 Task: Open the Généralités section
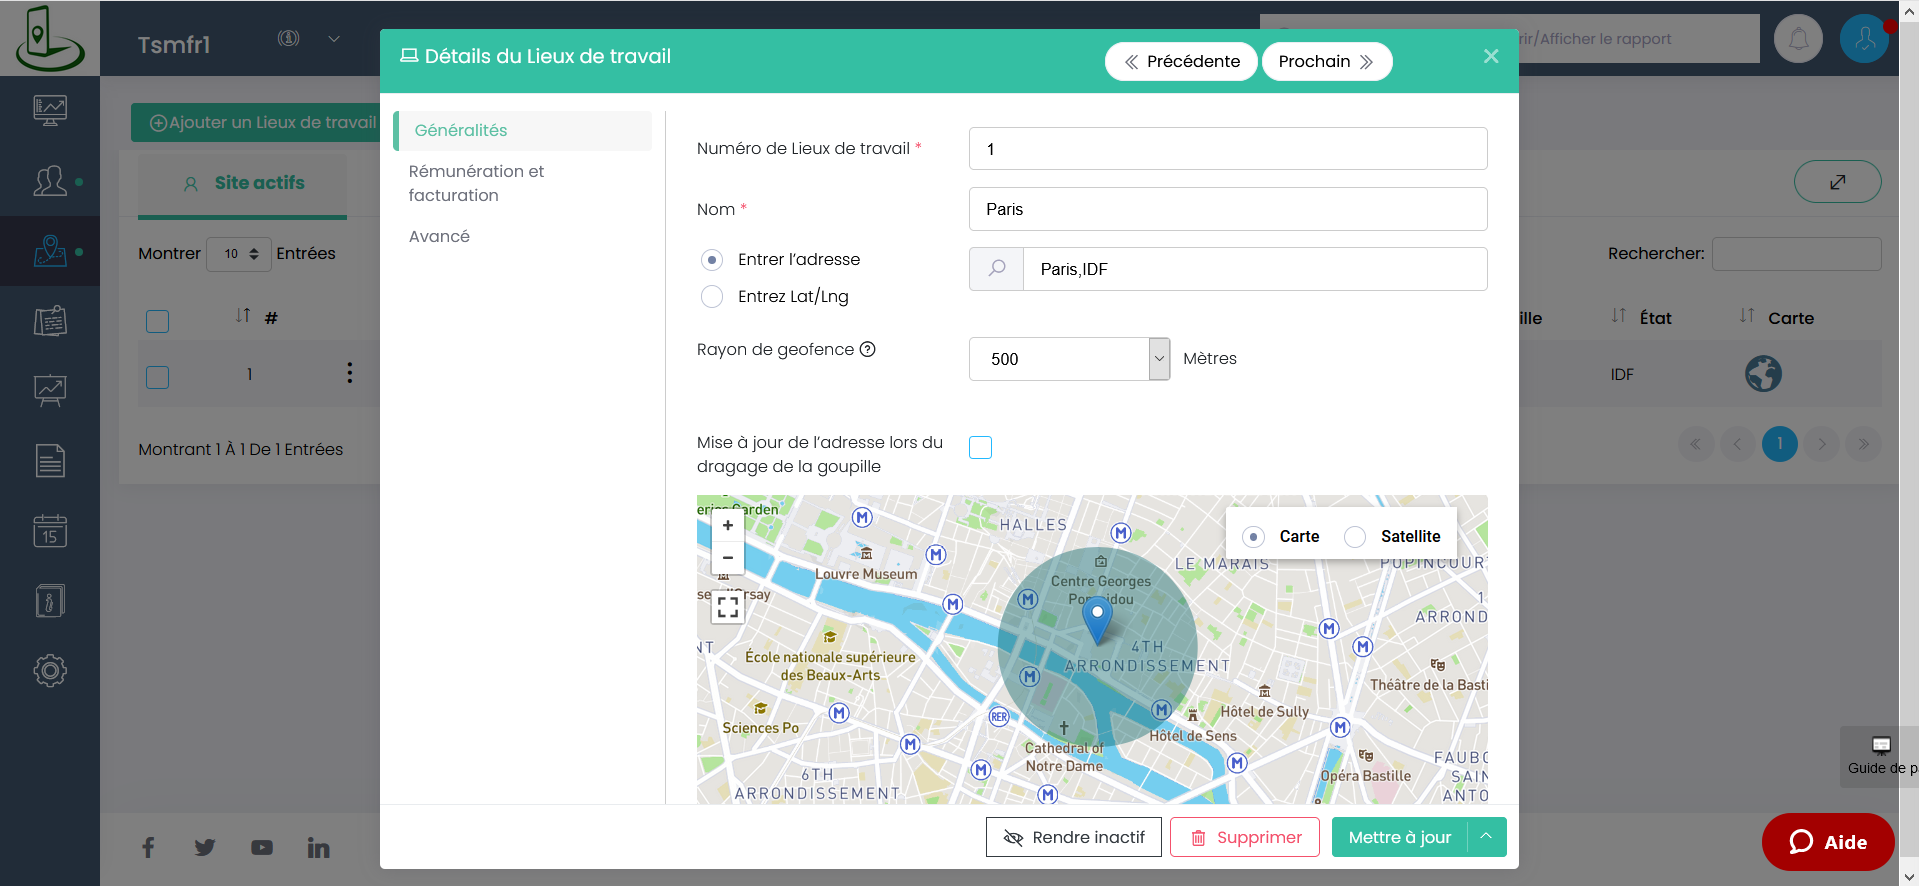click(523, 131)
